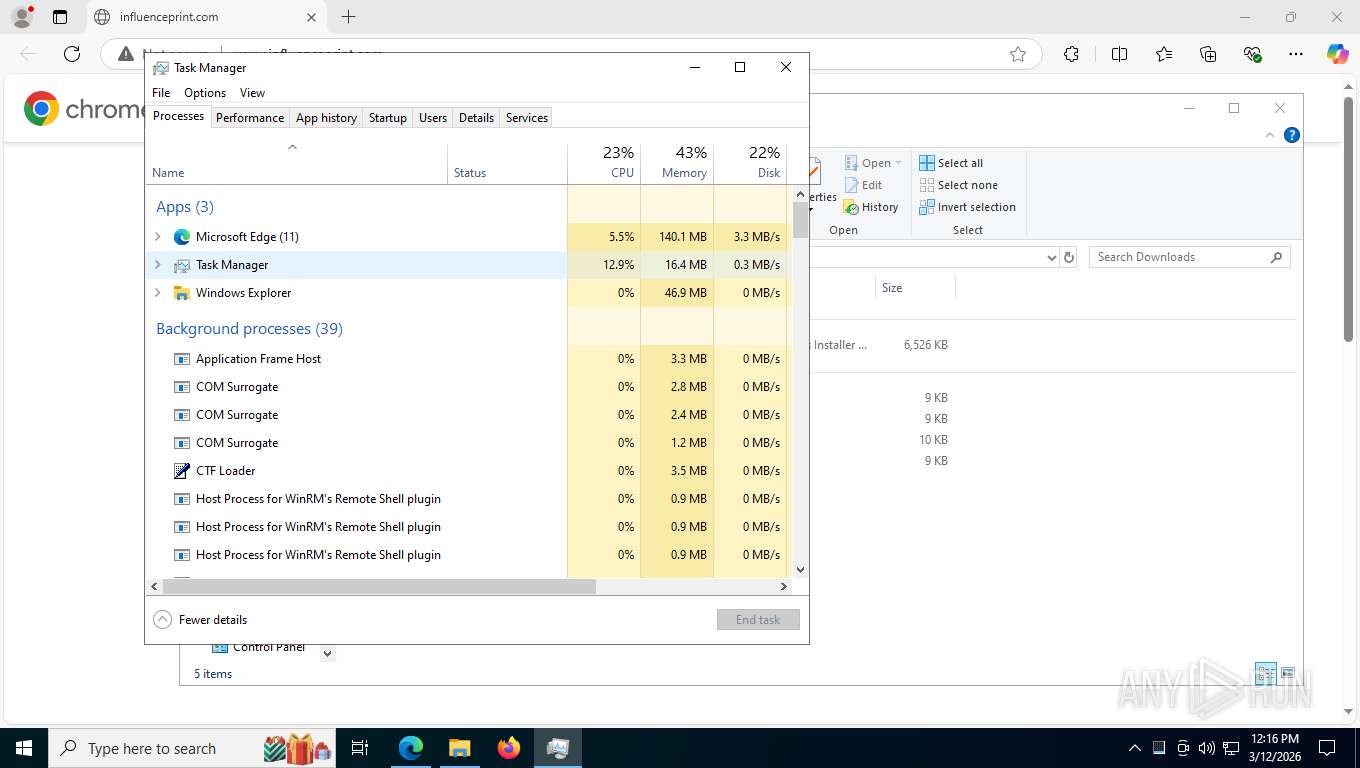
Task: Click the Task Manager process row icon
Action: tap(182, 265)
